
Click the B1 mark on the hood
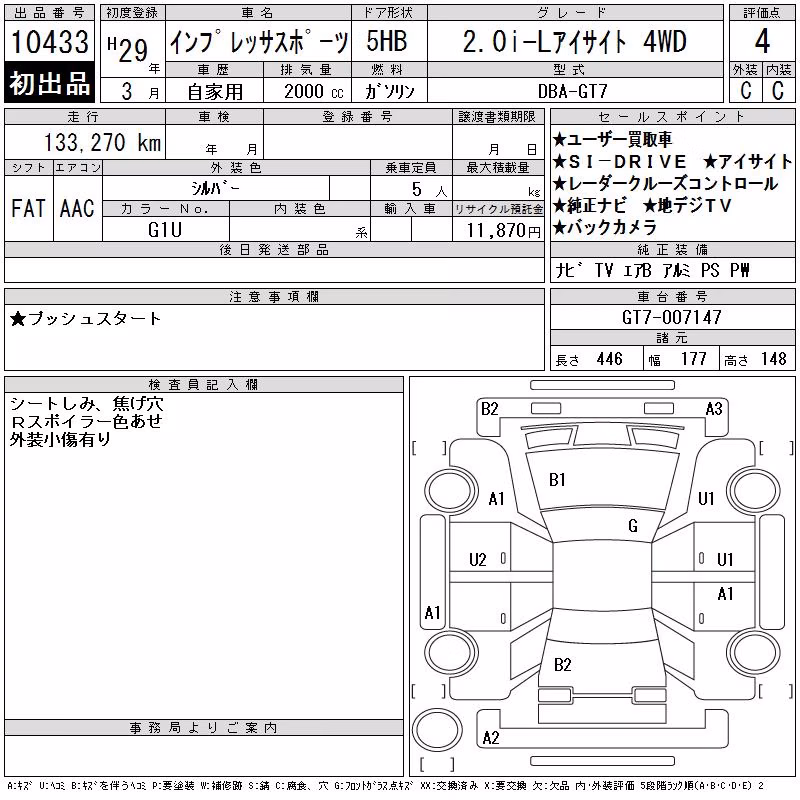tap(557, 480)
